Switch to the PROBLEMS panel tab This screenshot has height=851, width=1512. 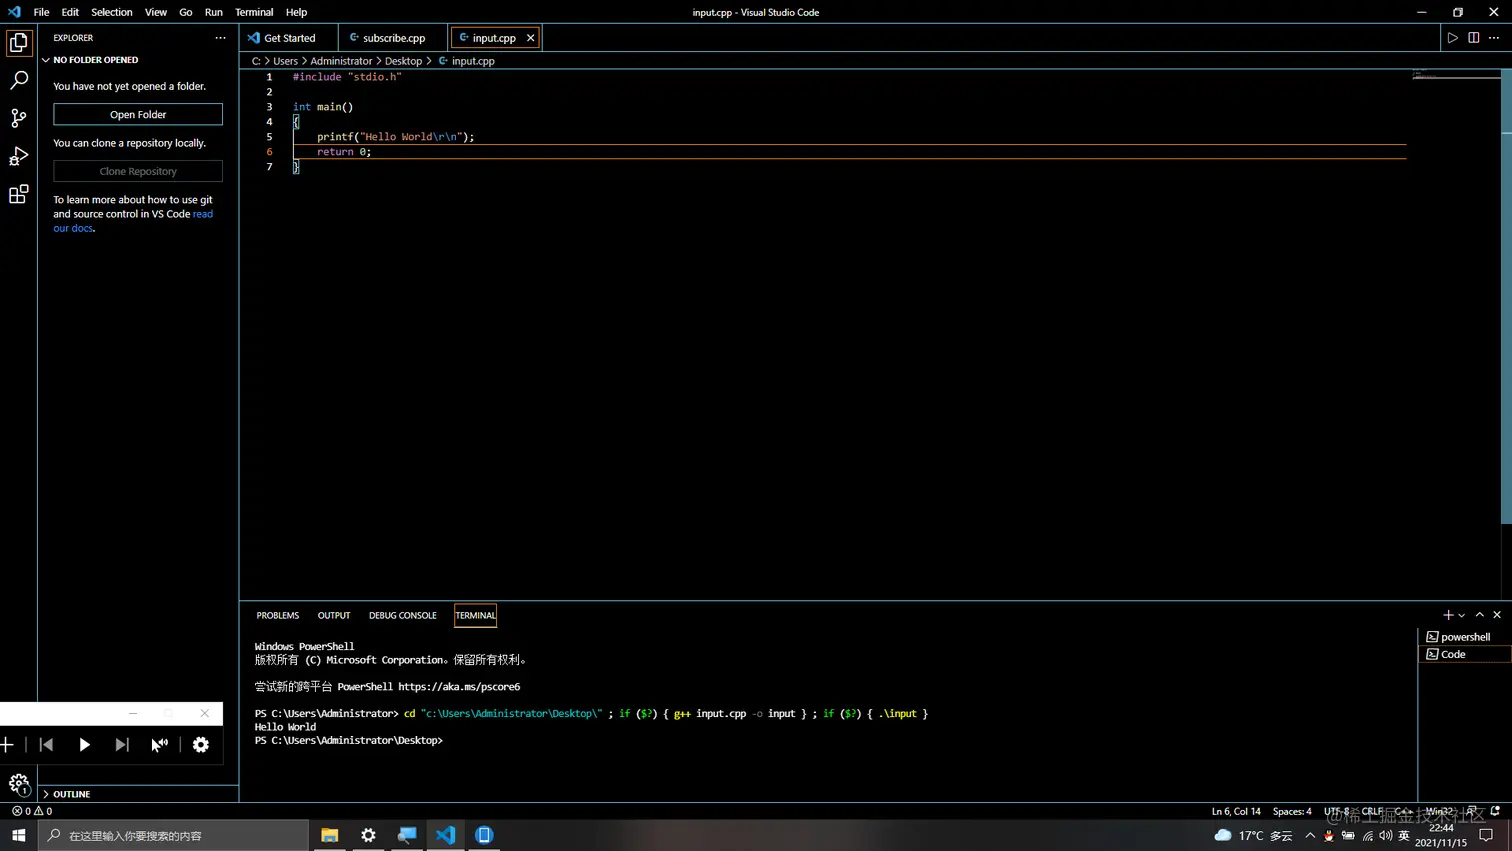click(278, 615)
